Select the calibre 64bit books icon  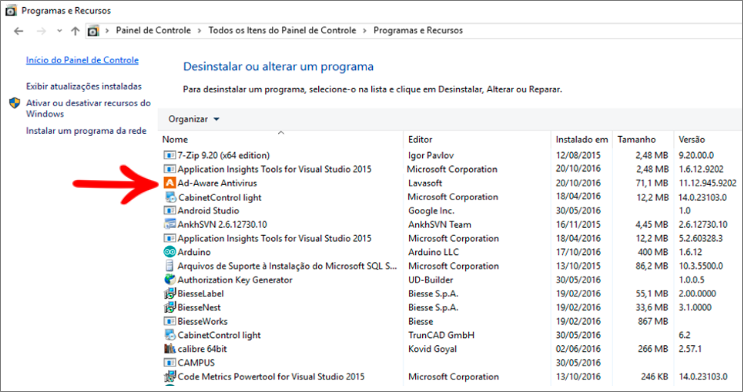(169, 348)
